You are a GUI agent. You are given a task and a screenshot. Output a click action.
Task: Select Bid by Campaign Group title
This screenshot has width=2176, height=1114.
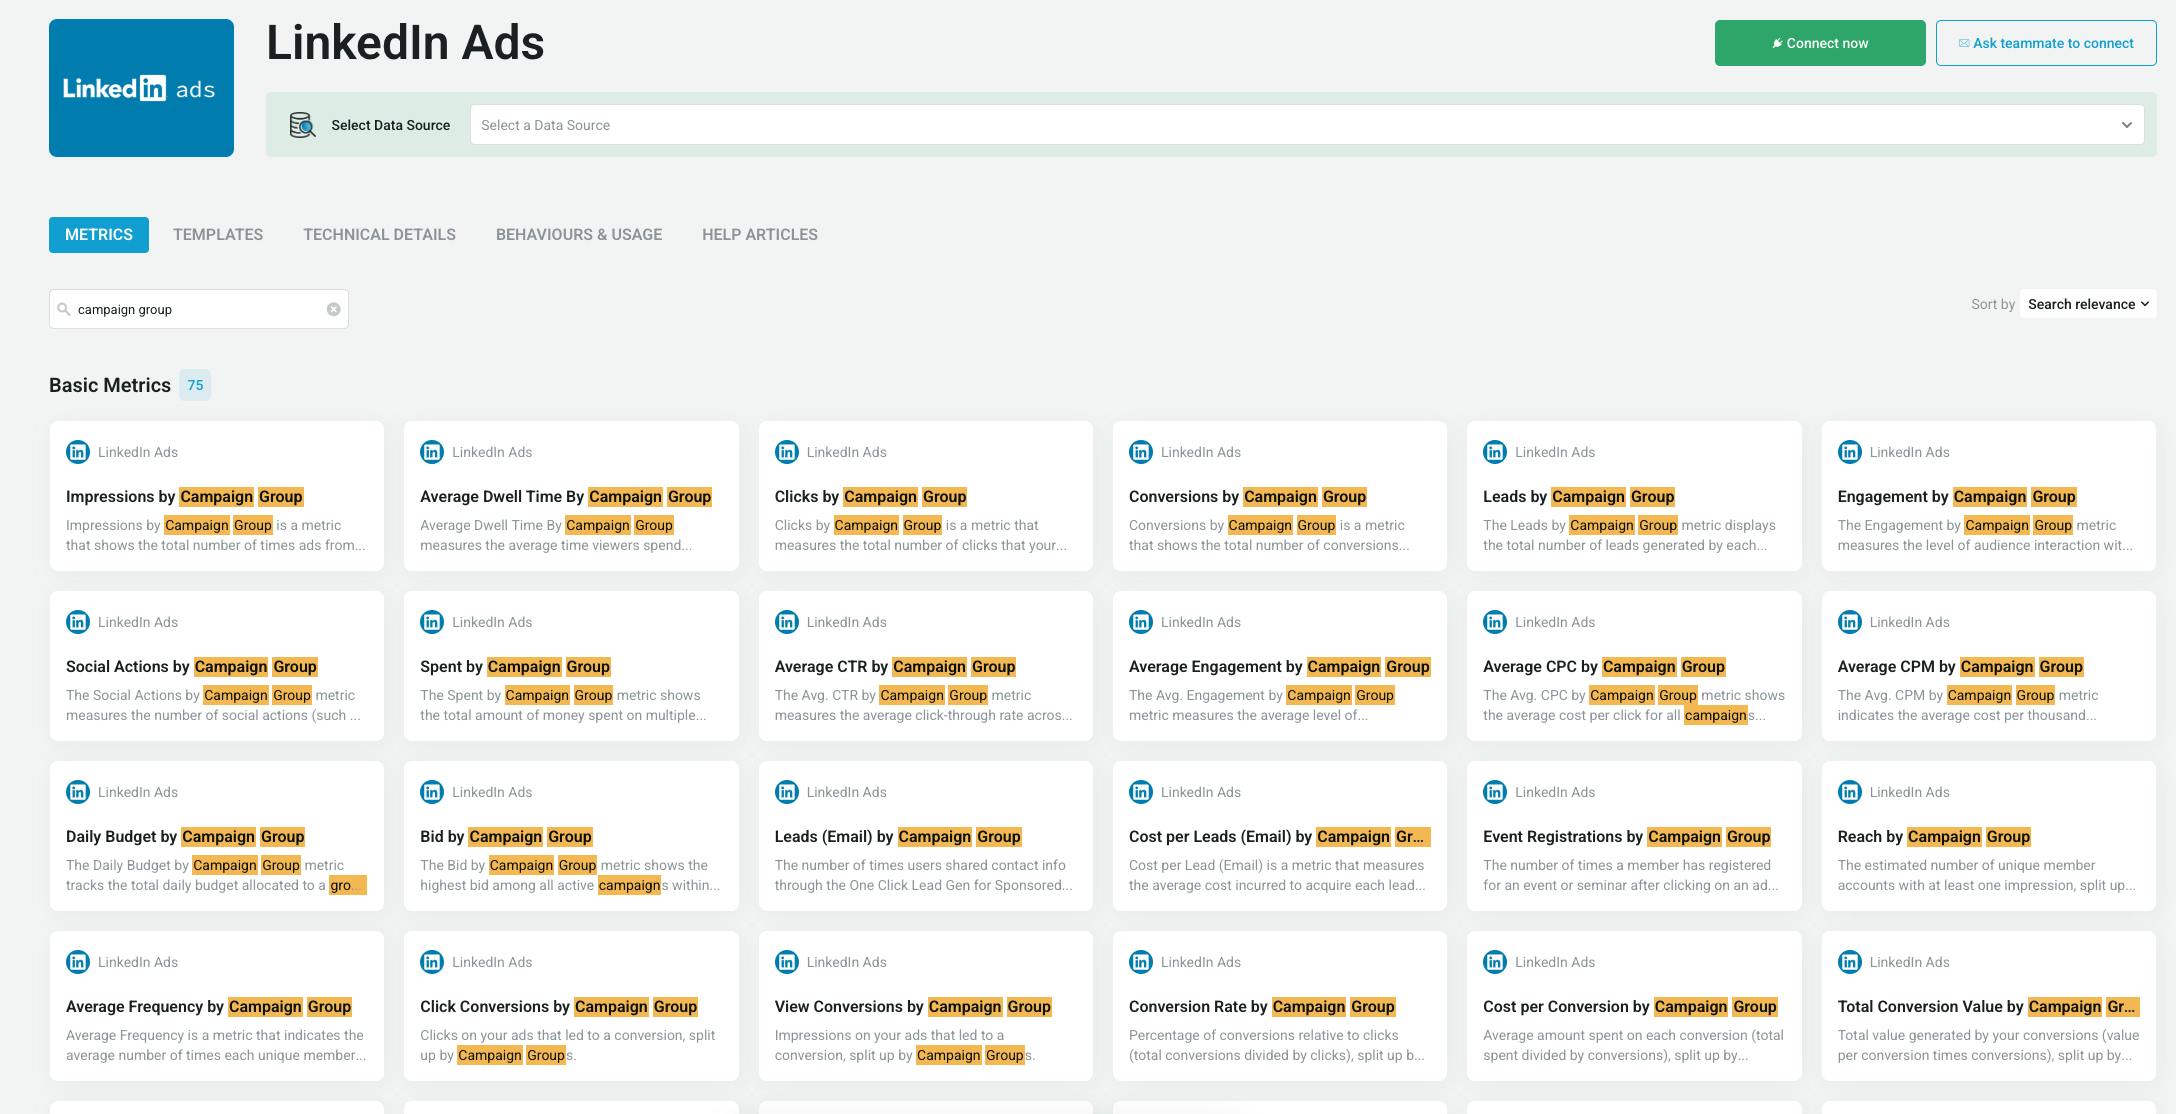pyautogui.click(x=507, y=836)
